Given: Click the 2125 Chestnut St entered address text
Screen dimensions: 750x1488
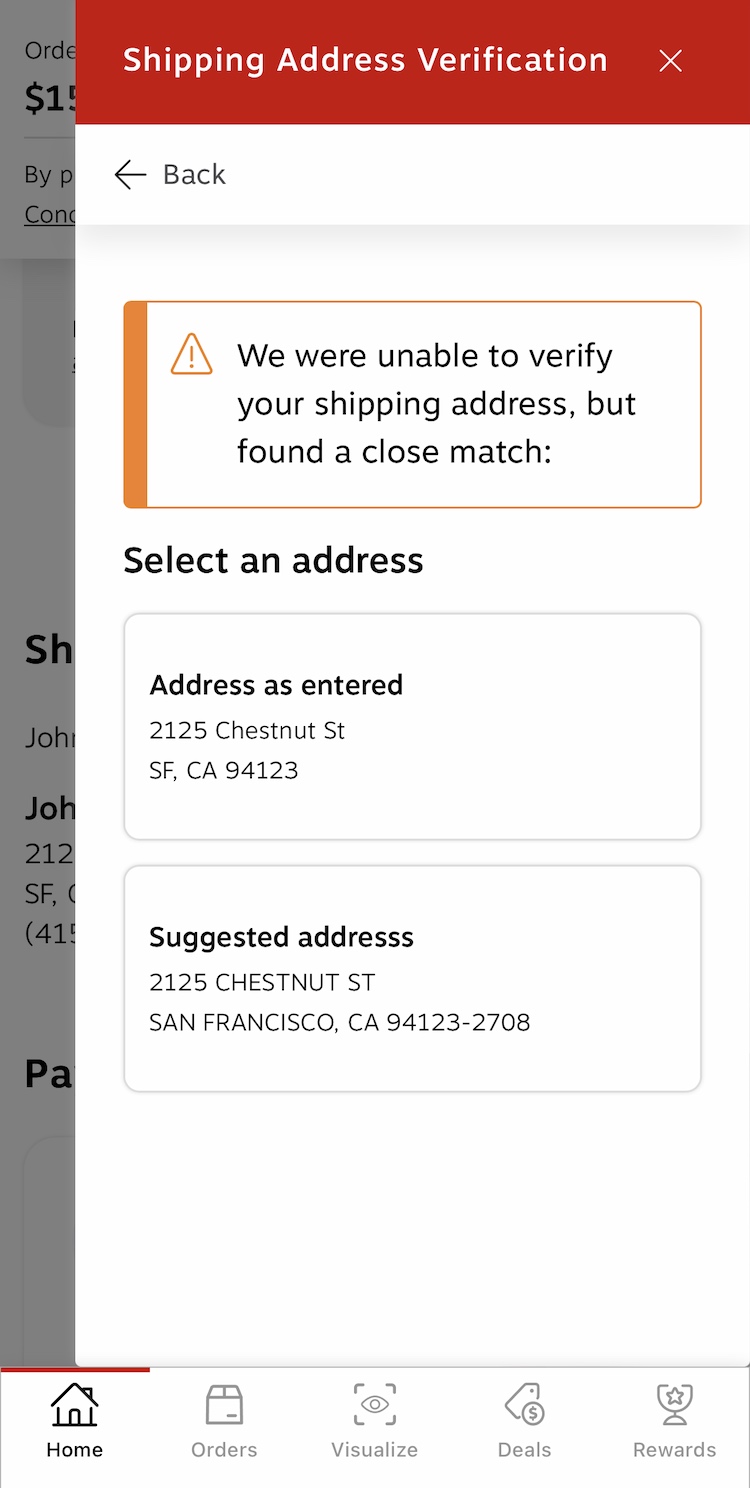Looking at the screenshot, I should point(247,731).
